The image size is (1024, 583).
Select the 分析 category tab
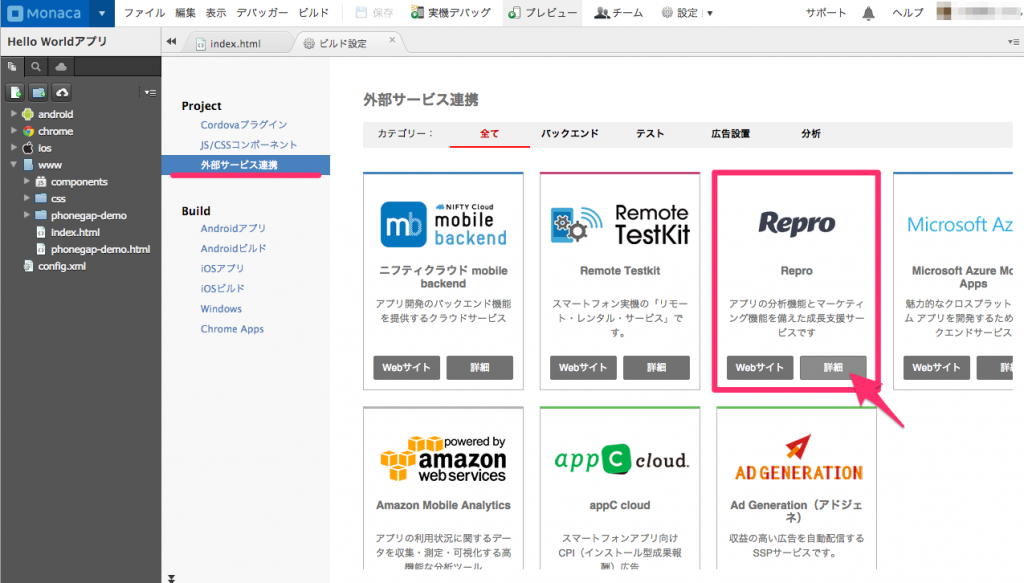(x=810, y=133)
